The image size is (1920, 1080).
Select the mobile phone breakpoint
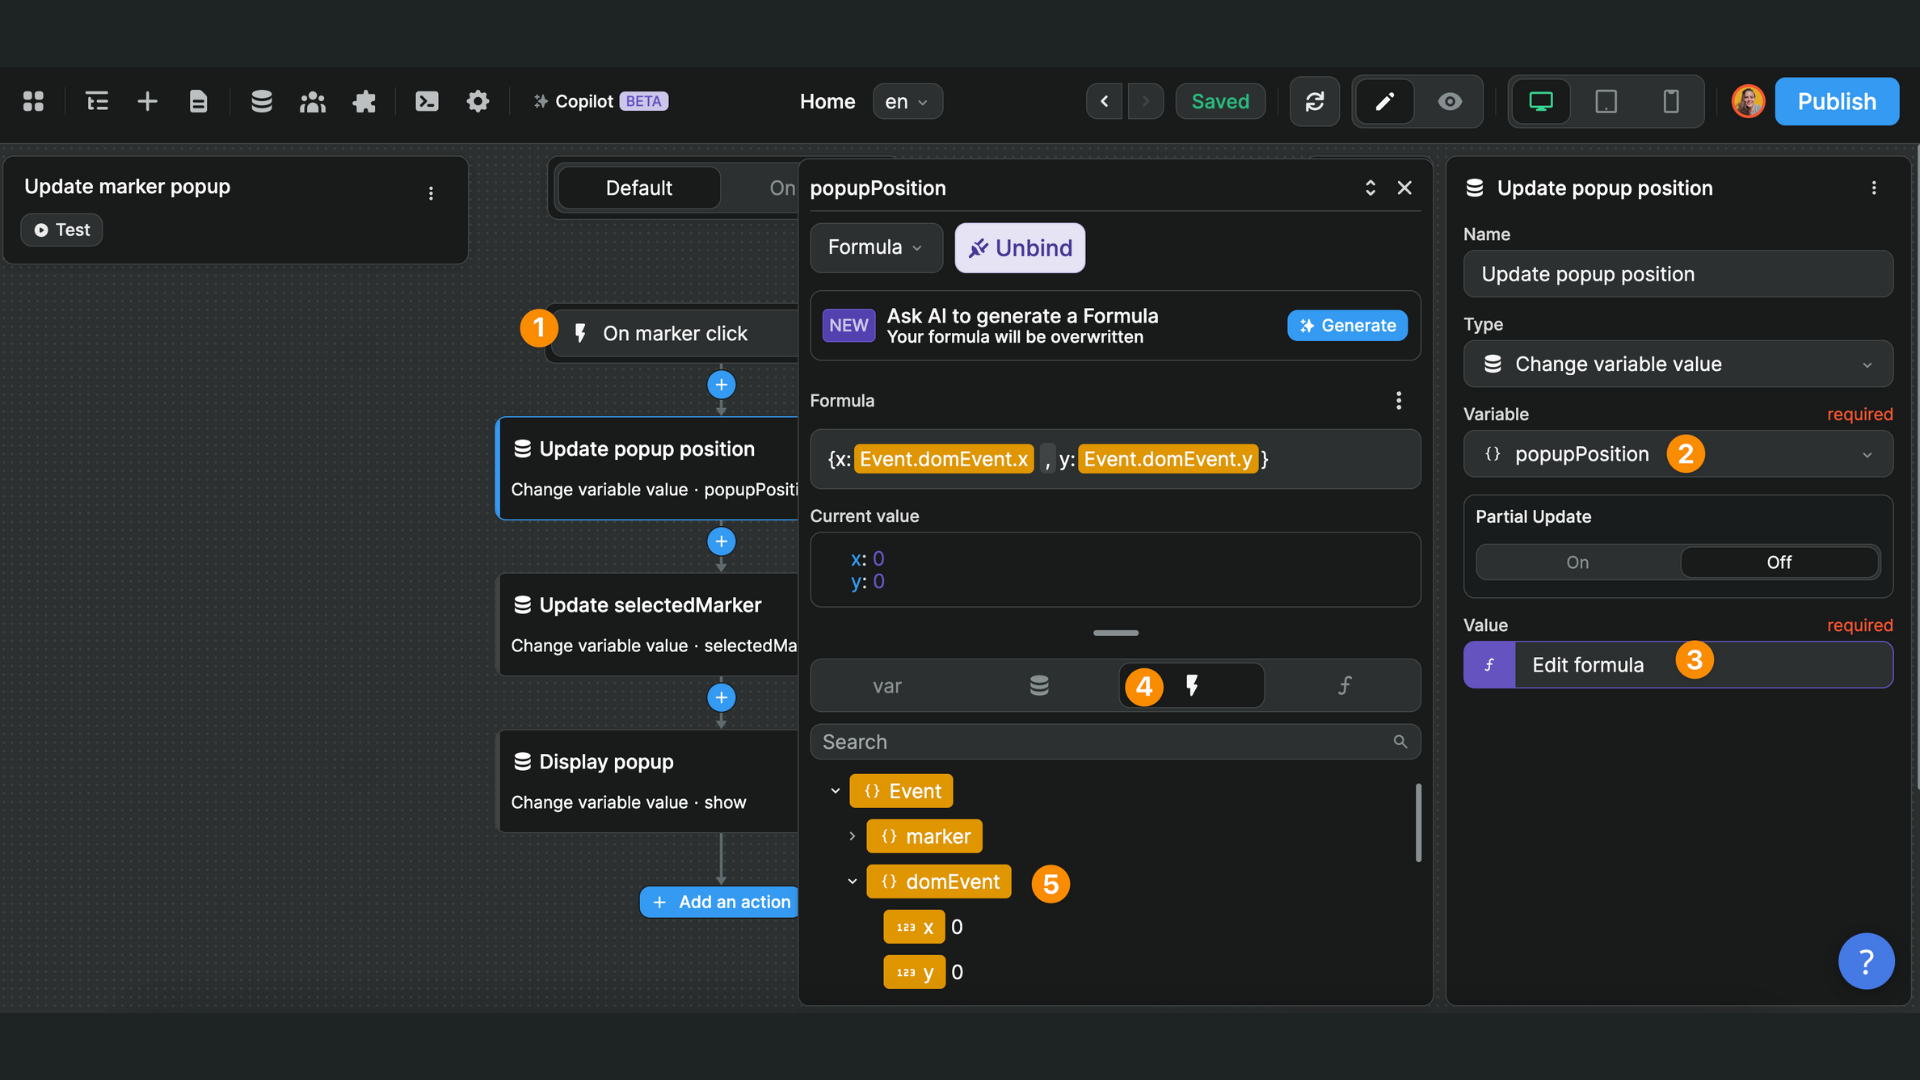point(1672,101)
